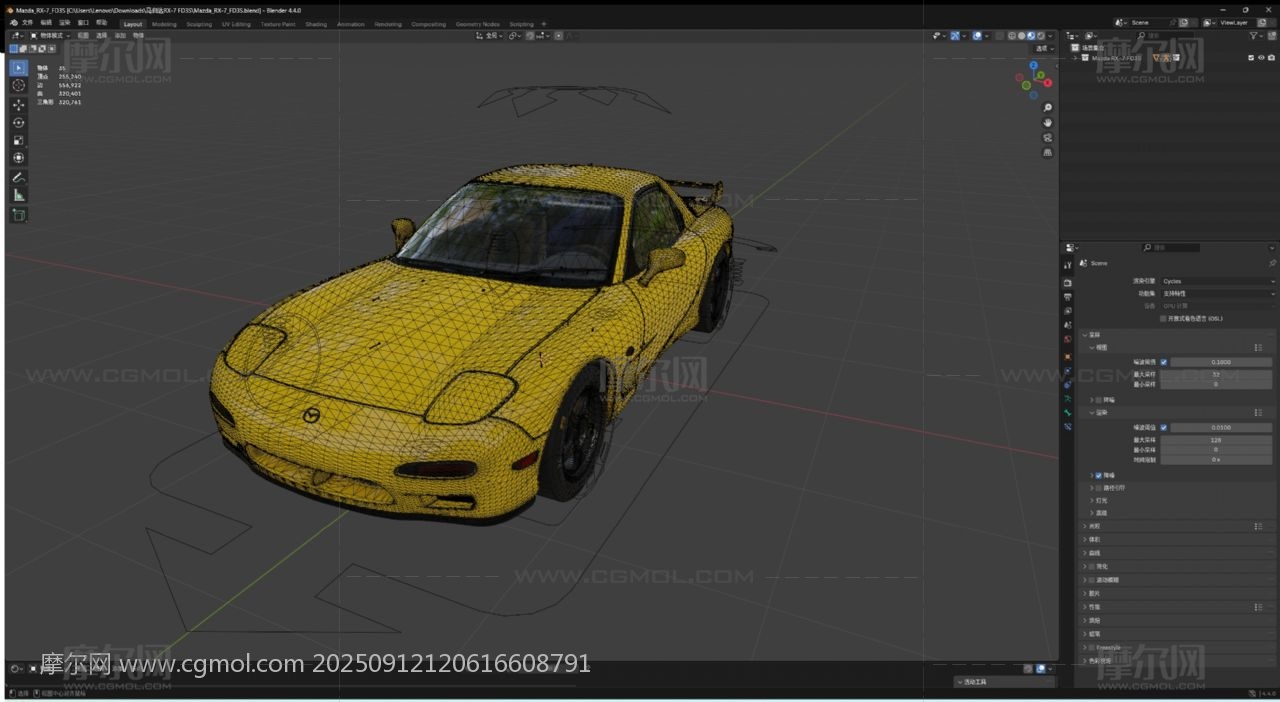
Task: Open the transform orientation global dropdown
Action: 492,36
